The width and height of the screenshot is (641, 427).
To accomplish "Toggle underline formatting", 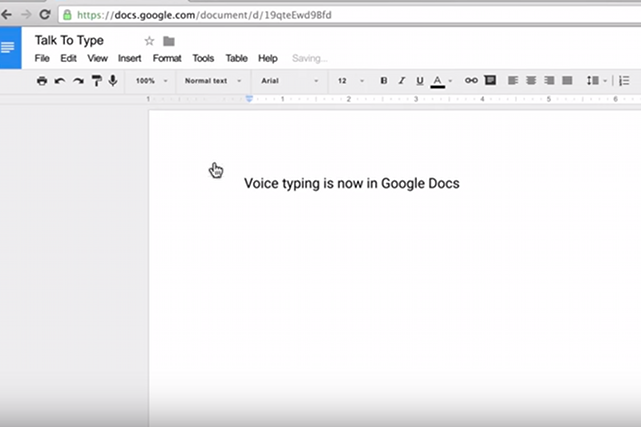I will [419, 81].
